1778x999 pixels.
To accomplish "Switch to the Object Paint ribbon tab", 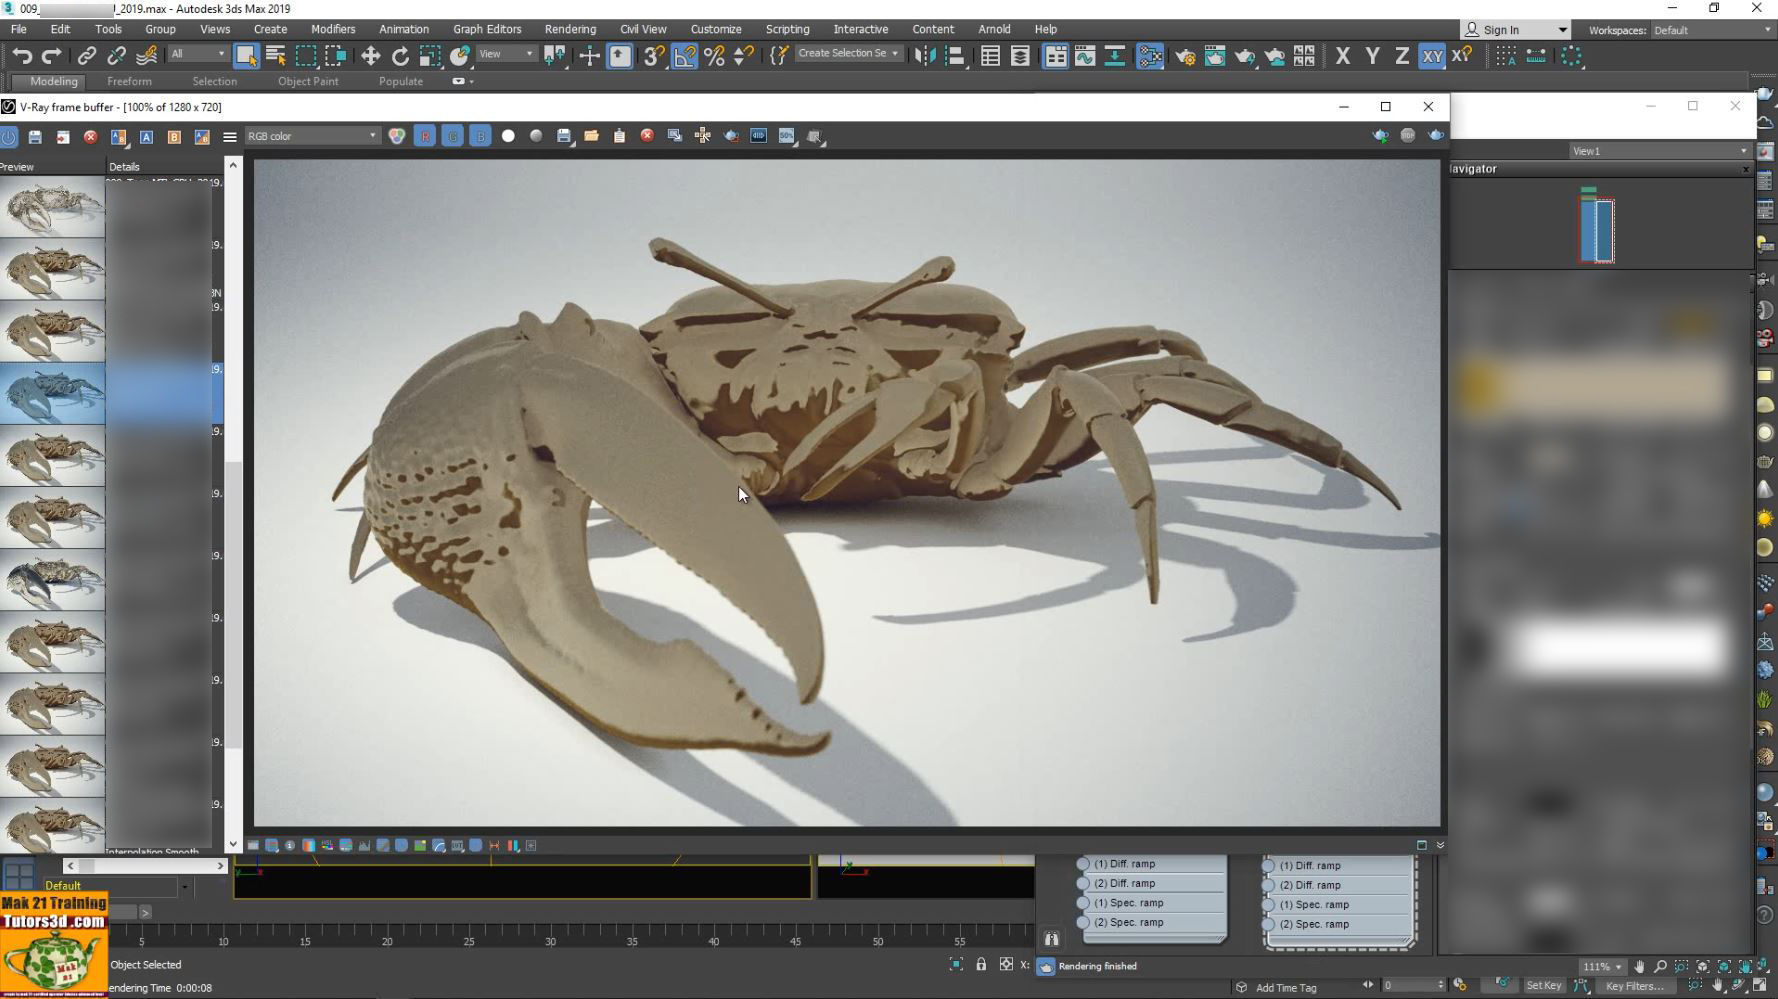I will tap(308, 81).
